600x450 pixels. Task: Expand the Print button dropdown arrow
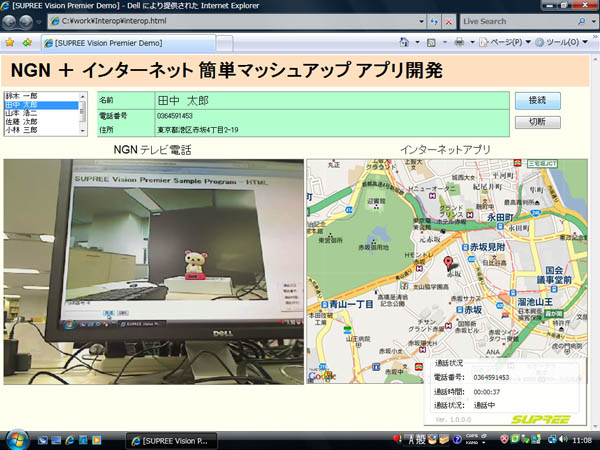[472, 42]
